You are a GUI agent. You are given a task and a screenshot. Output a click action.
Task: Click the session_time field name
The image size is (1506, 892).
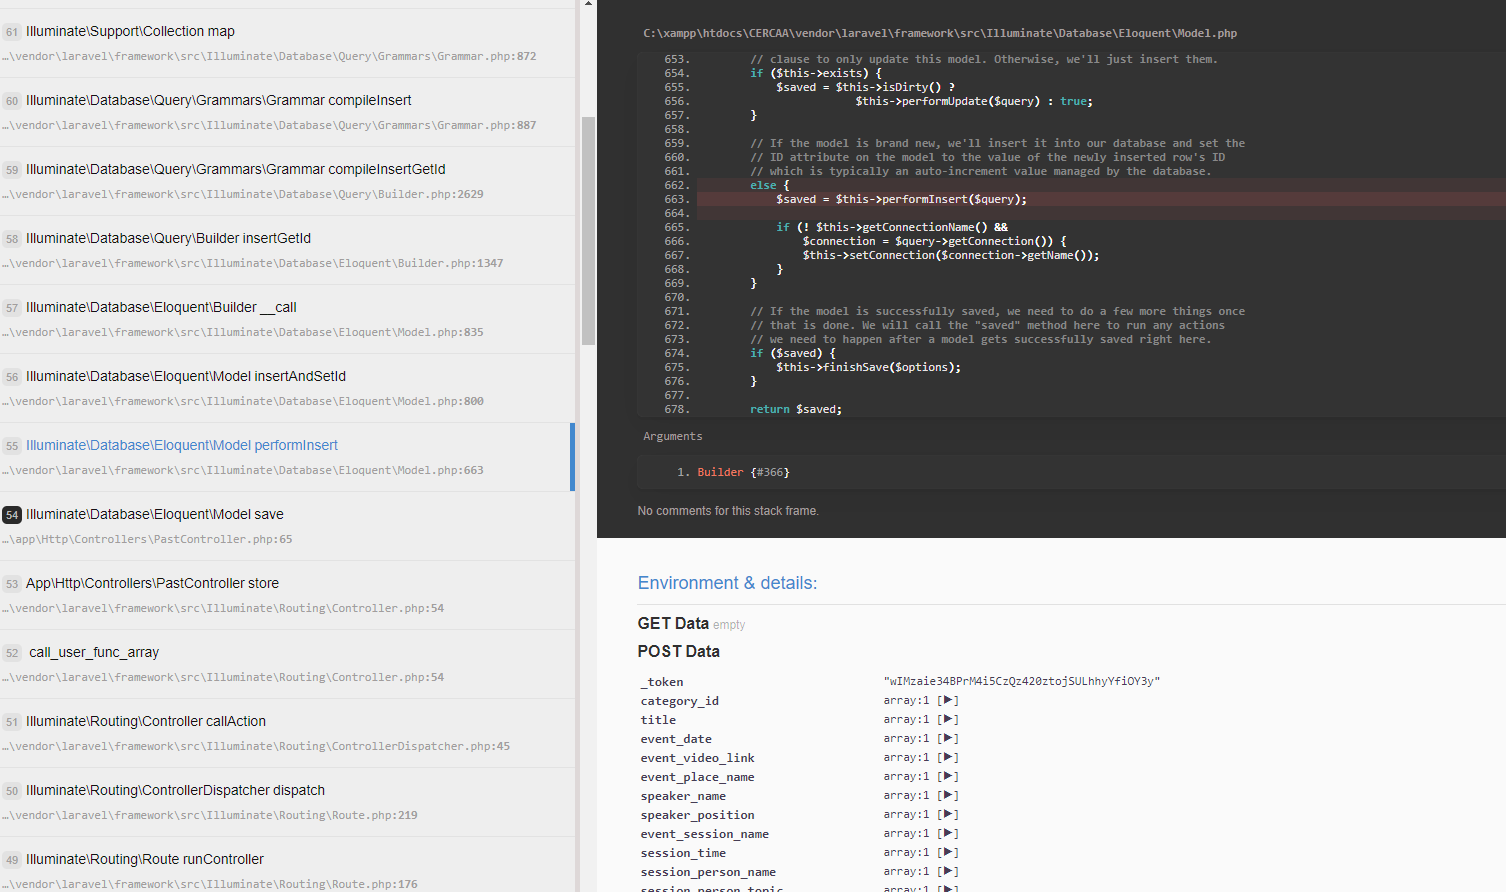click(x=683, y=853)
